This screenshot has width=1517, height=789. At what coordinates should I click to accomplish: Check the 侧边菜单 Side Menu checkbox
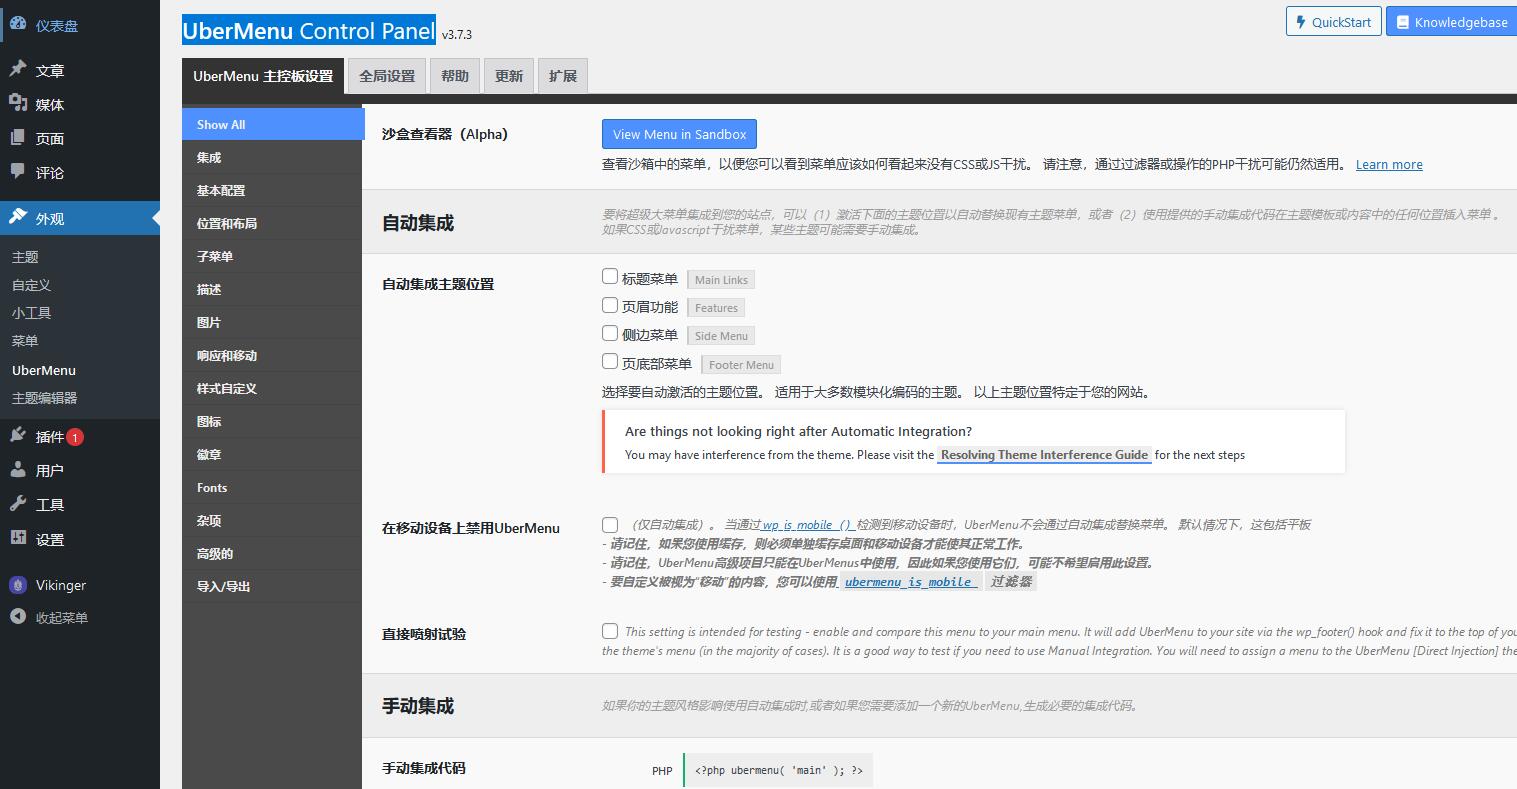[x=610, y=333]
